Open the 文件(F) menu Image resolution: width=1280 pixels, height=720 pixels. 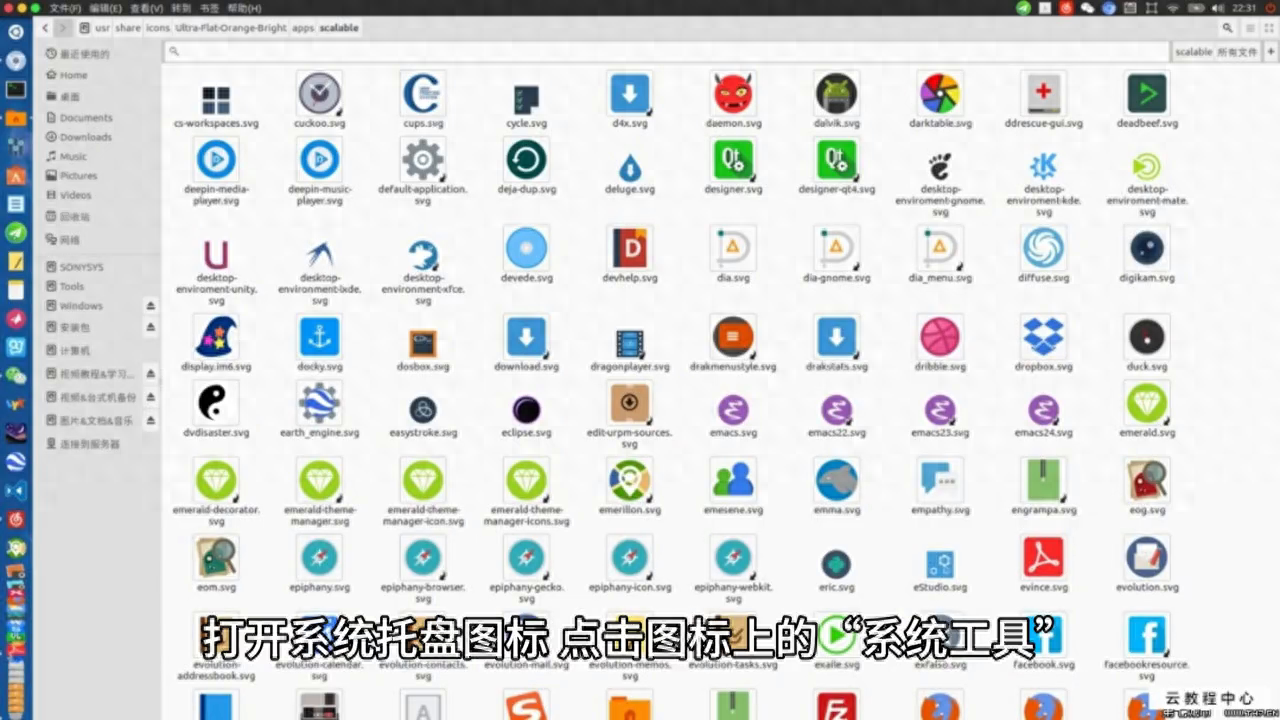[64, 7]
